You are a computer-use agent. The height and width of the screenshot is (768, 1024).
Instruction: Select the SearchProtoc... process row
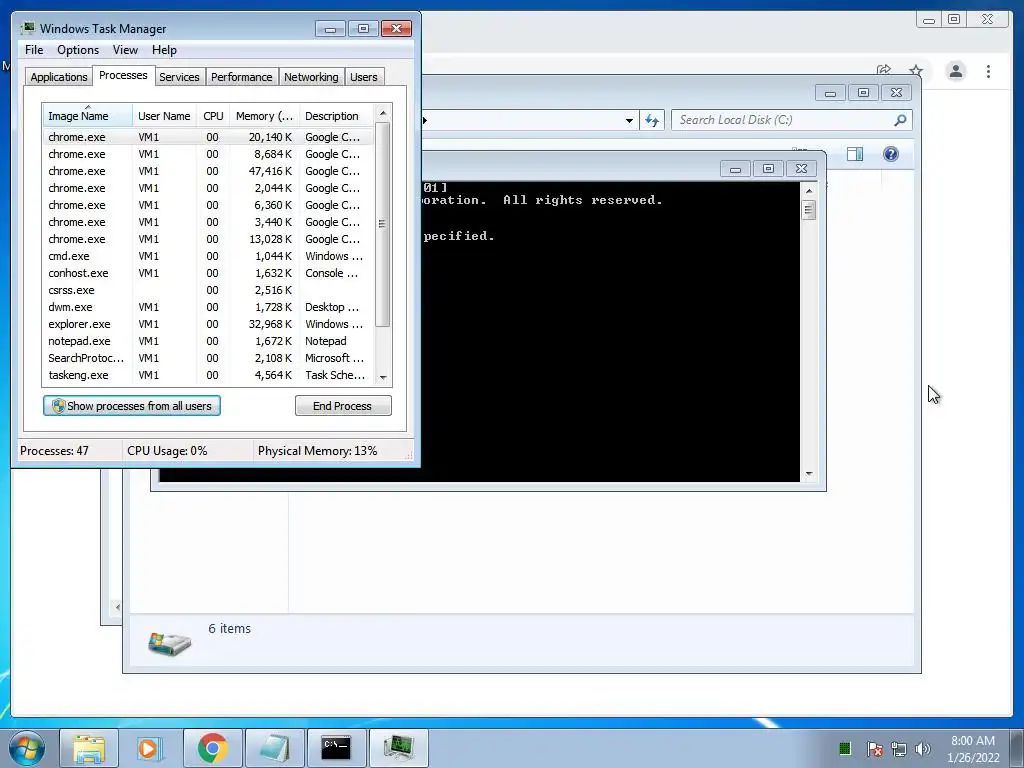pyautogui.click(x=208, y=358)
